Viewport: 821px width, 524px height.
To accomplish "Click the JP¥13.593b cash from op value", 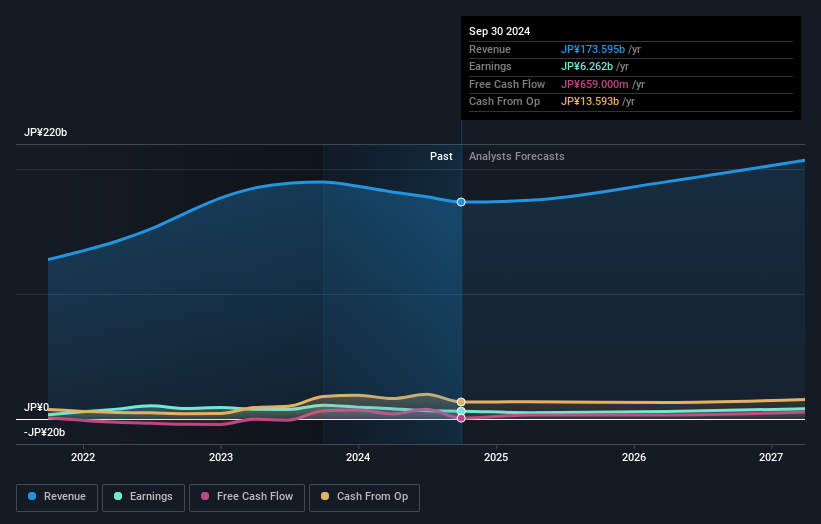I will point(590,102).
